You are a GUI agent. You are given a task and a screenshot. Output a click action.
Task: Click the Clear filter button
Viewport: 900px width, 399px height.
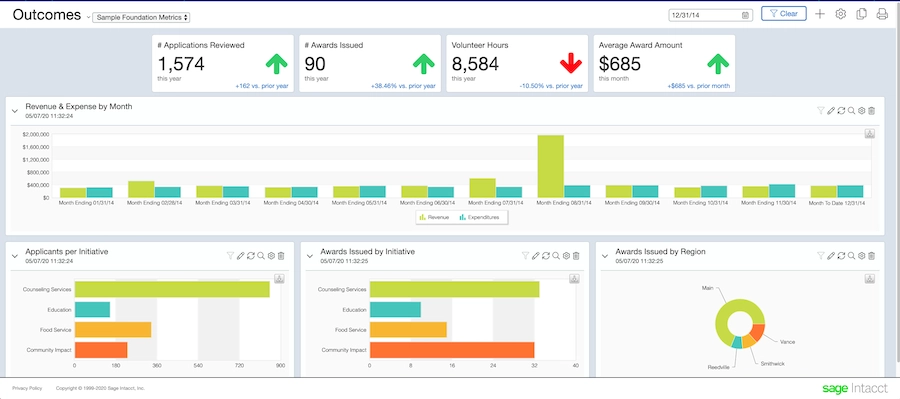click(x=783, y=14)
